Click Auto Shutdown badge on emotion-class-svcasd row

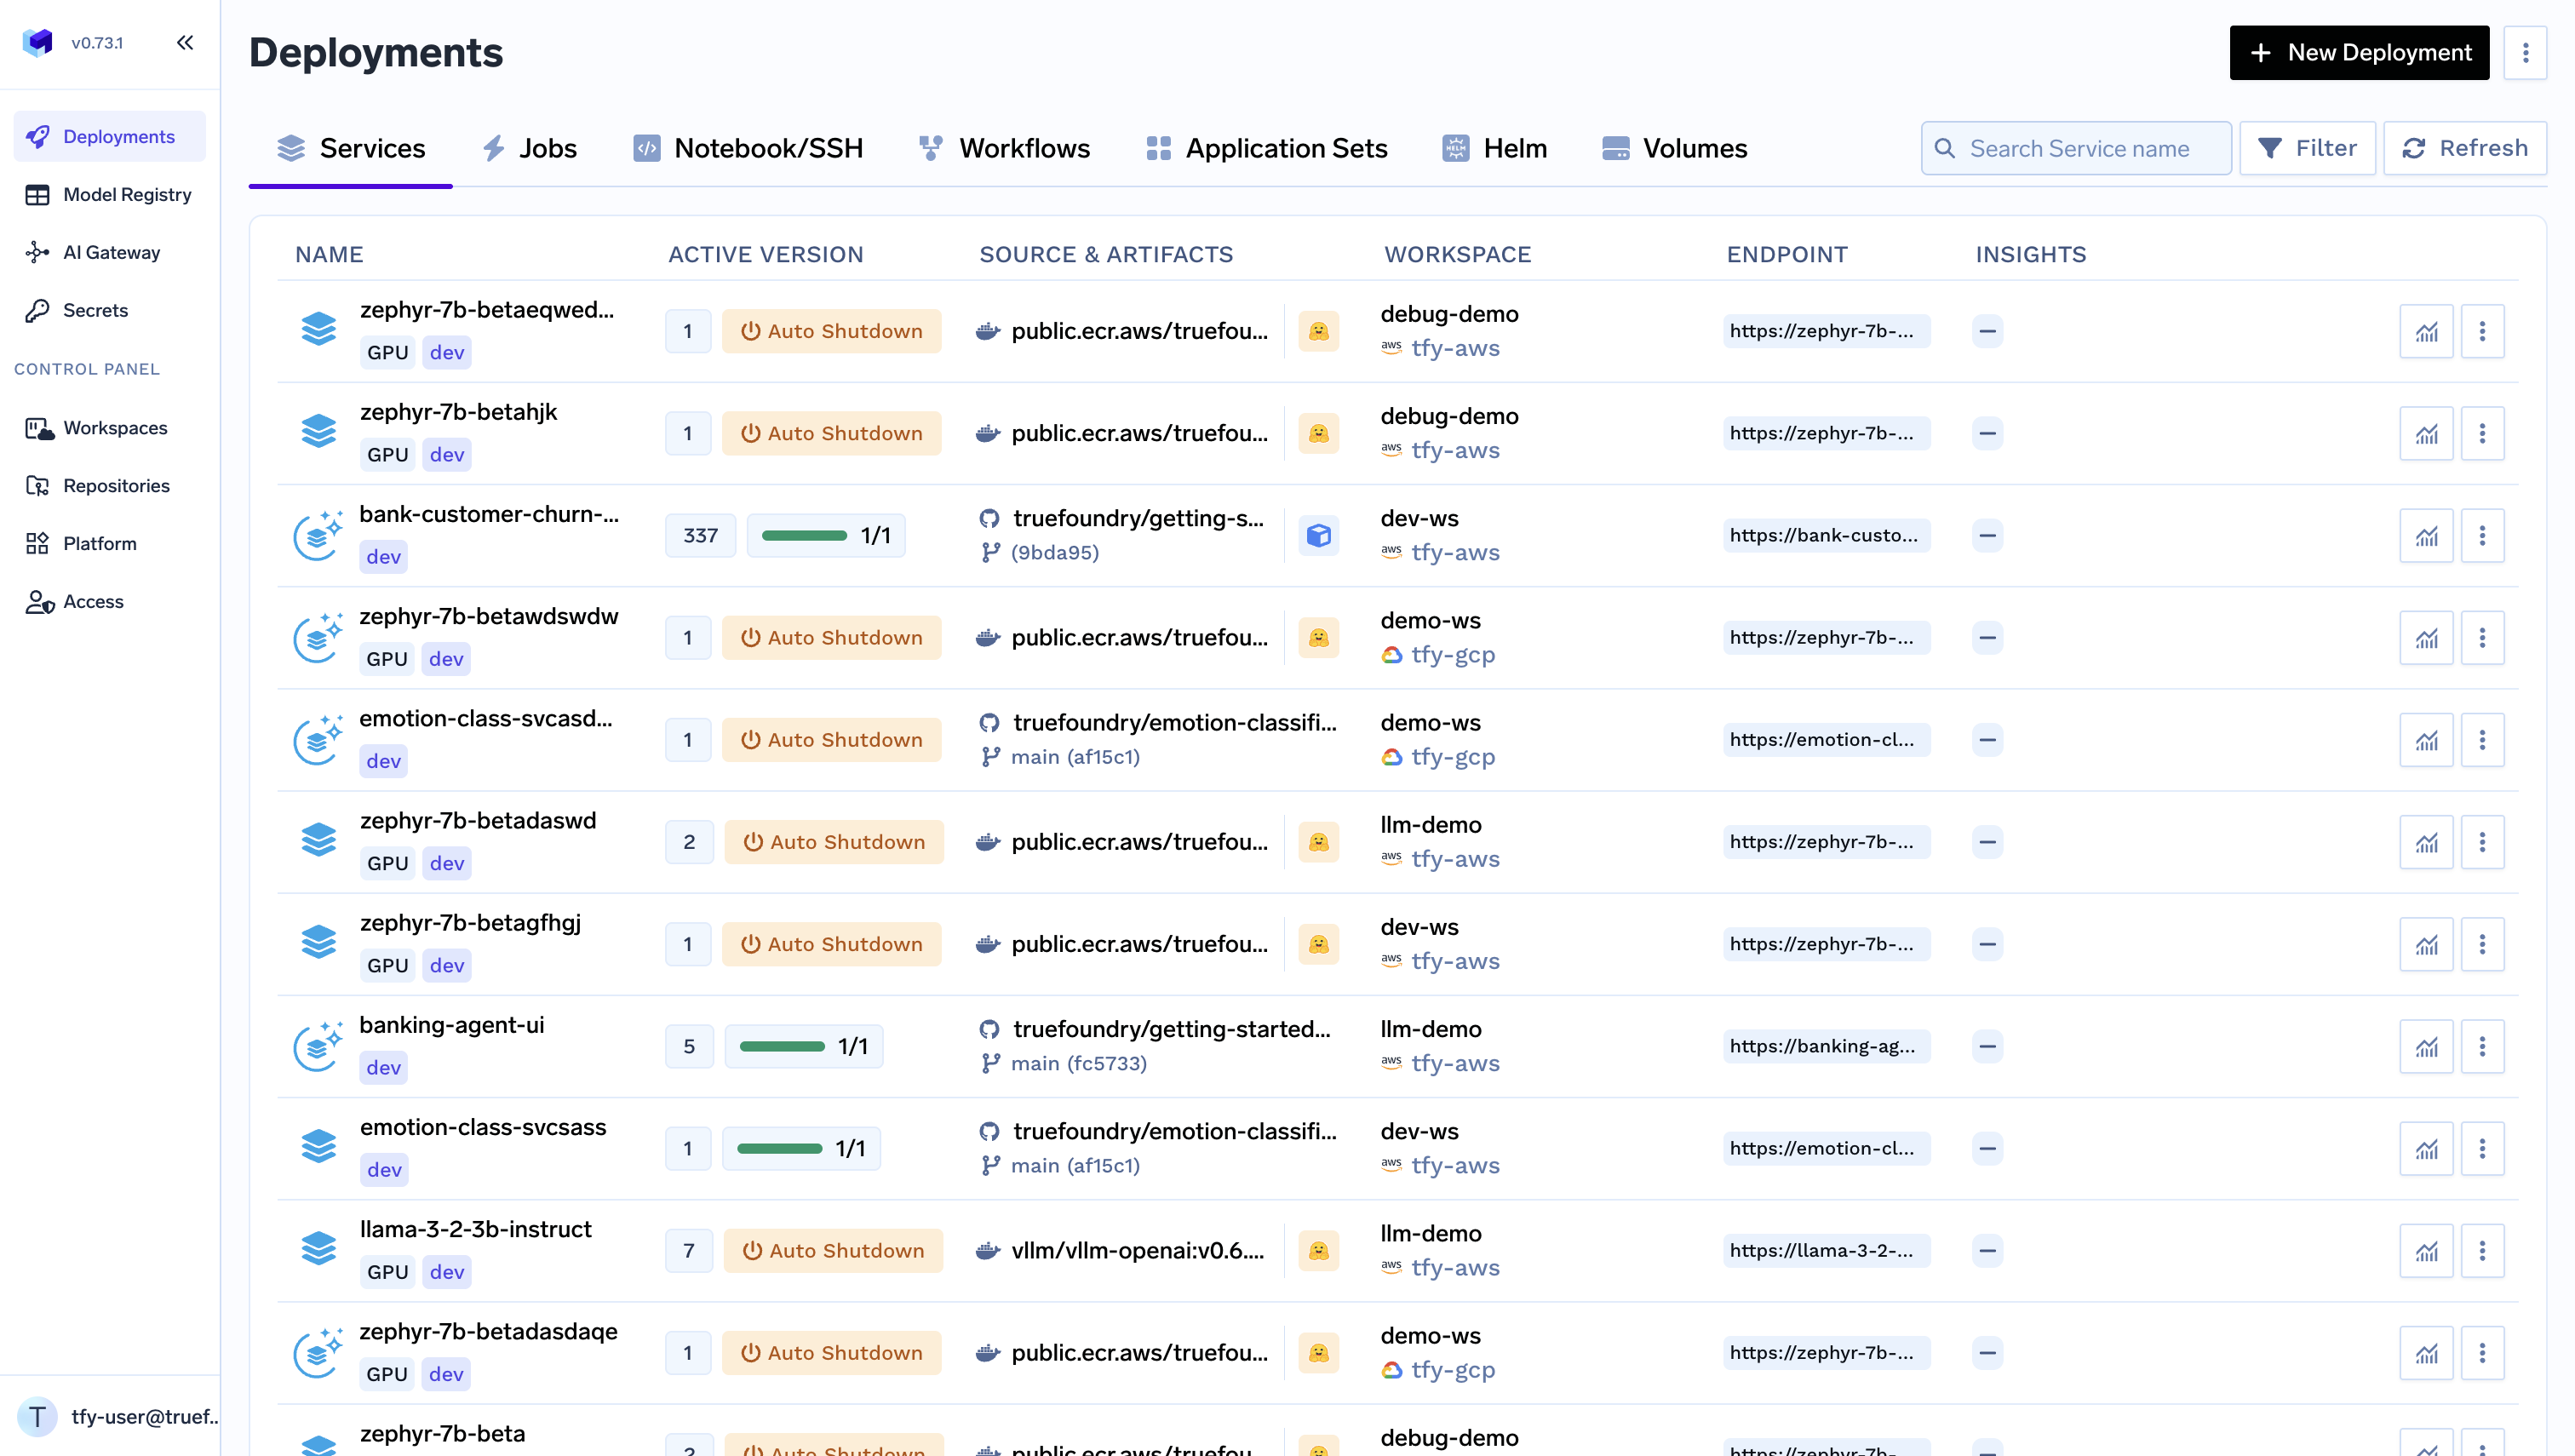[831, 740]
